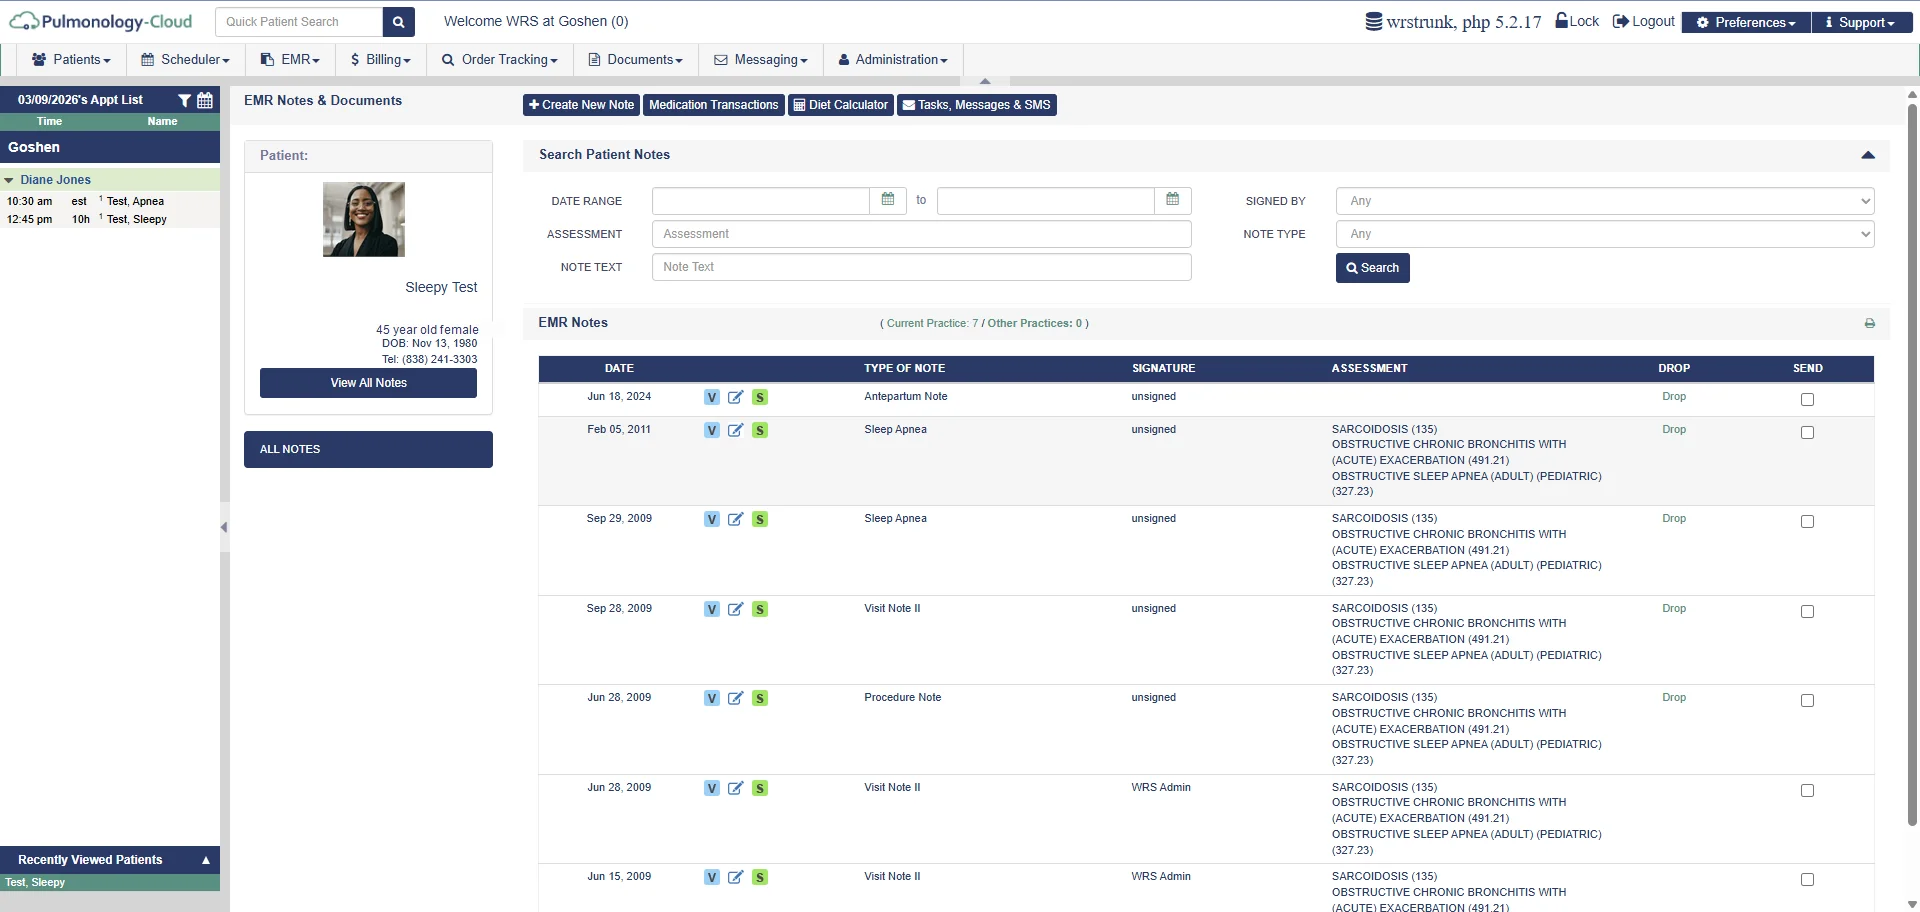The image size is (1920, 912).
Task: Collapse the Search Patient Notes panel
Action: tap(1867, 155)
